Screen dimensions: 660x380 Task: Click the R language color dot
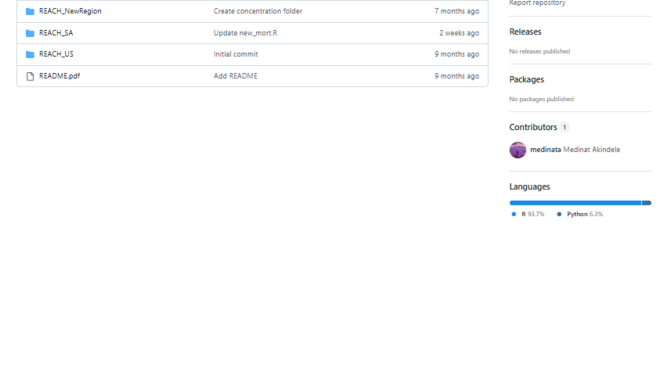click(514, 214)
